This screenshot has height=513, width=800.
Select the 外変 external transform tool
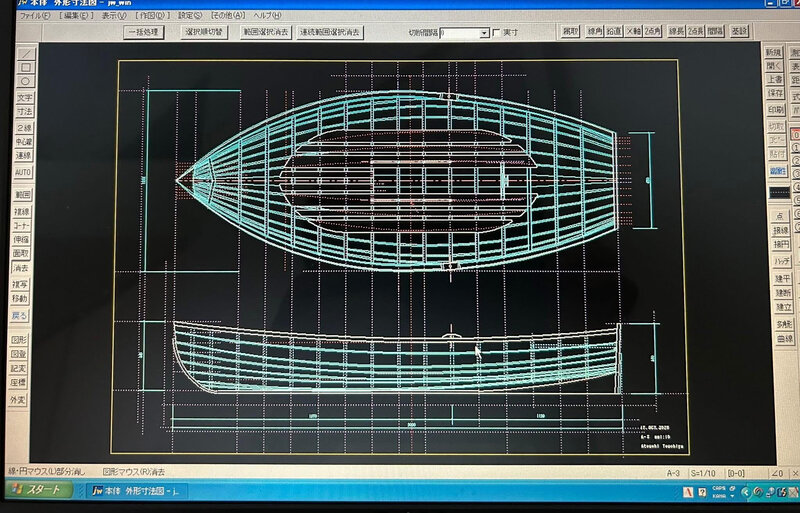point(17,400)
